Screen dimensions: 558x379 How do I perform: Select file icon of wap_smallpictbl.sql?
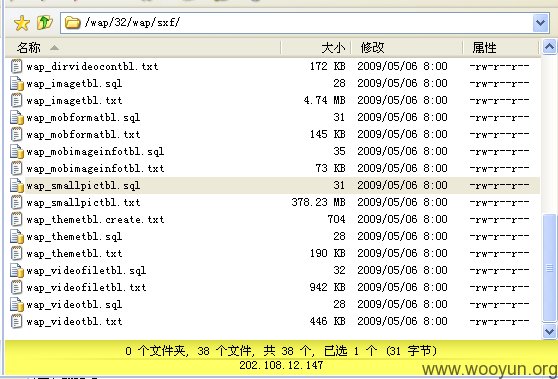[x=16, y=186]
